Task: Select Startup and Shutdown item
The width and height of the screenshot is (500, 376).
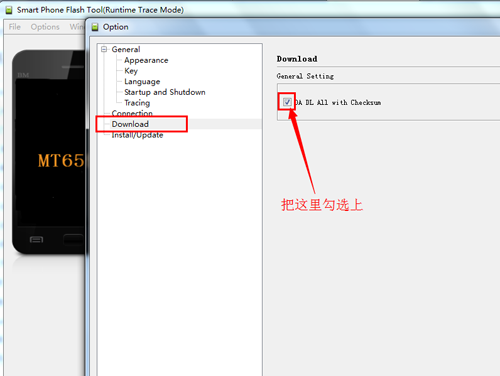Action: [x=165, y=92]
